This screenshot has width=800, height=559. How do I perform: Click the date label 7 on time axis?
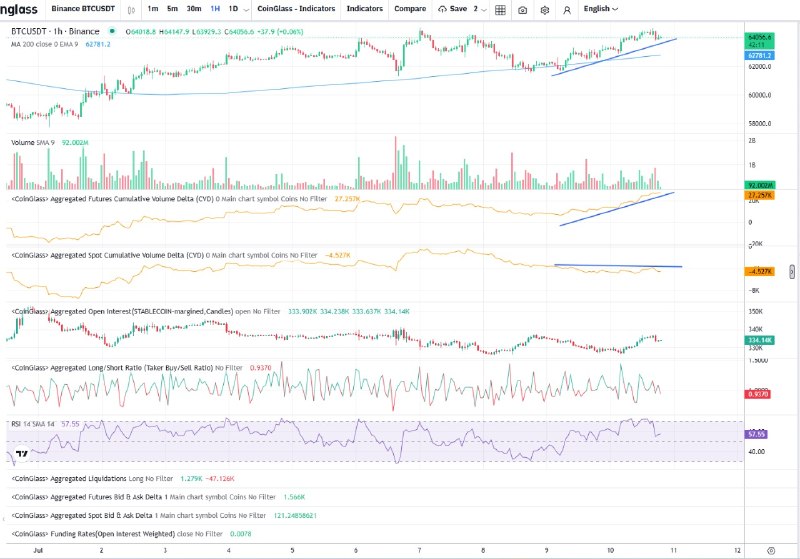click(419, 551)
